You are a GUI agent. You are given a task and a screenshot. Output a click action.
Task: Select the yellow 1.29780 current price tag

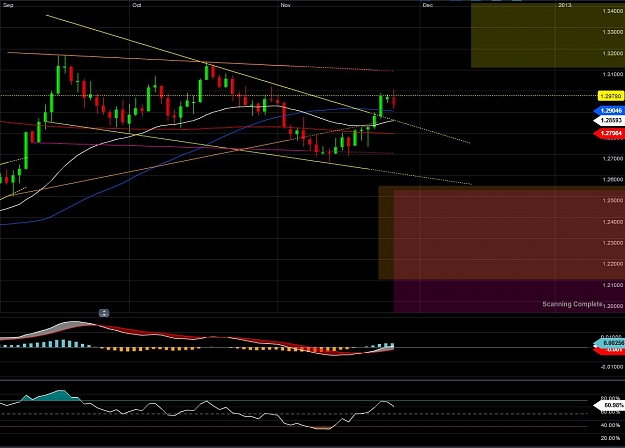[611, 96]
